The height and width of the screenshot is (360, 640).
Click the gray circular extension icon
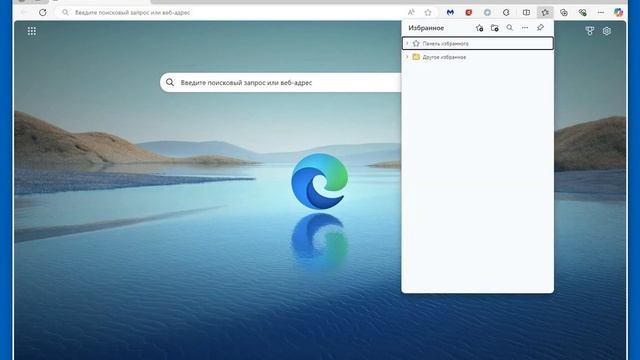pyautogui.click(x=487, y=13)
